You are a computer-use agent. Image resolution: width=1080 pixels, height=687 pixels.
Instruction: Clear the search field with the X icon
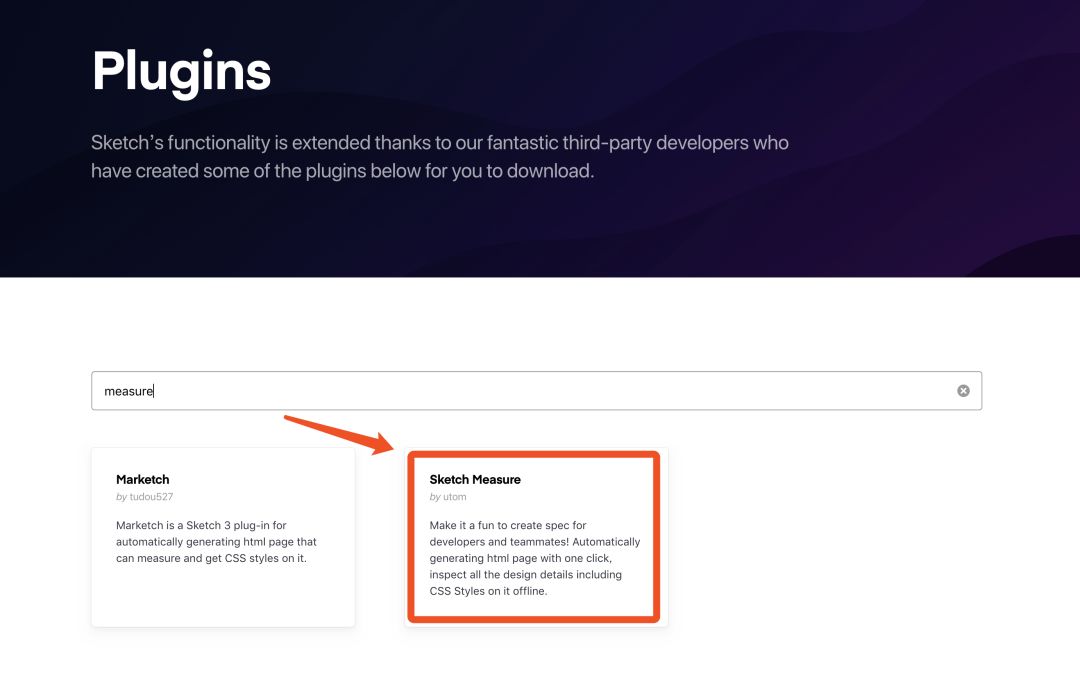(x=963, y=391)
